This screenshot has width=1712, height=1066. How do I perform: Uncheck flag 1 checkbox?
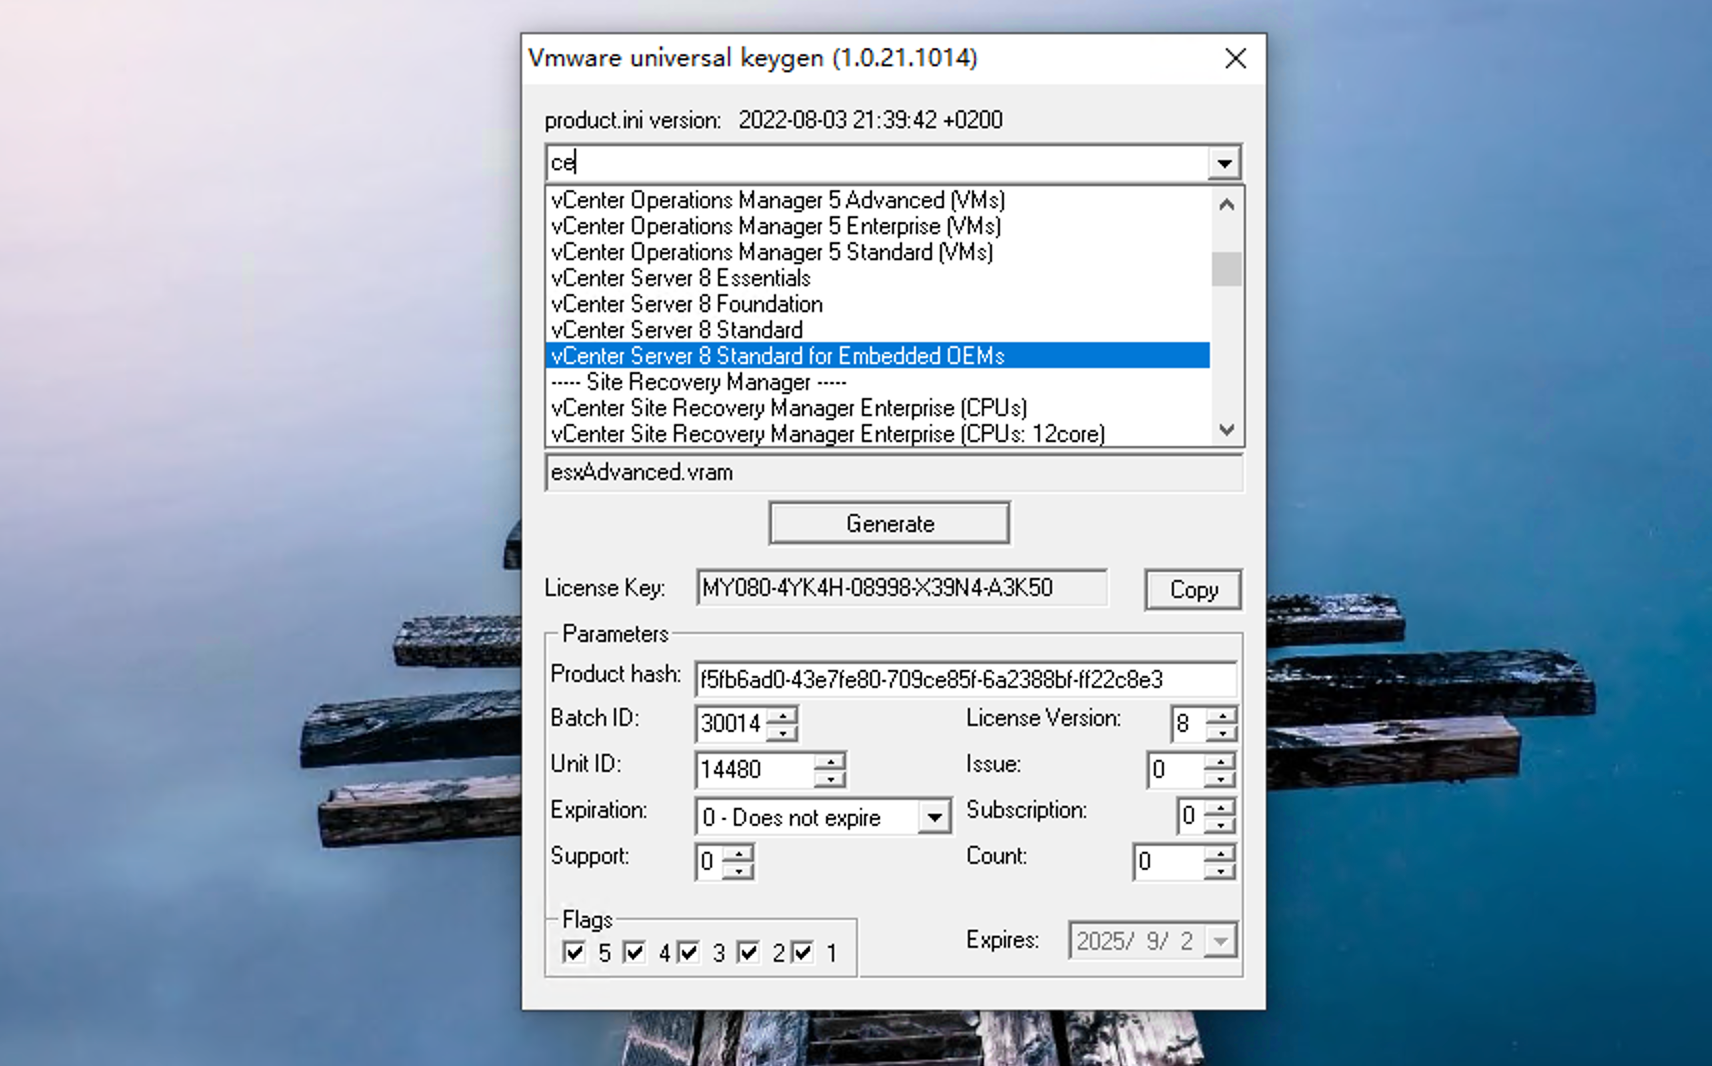802,952
